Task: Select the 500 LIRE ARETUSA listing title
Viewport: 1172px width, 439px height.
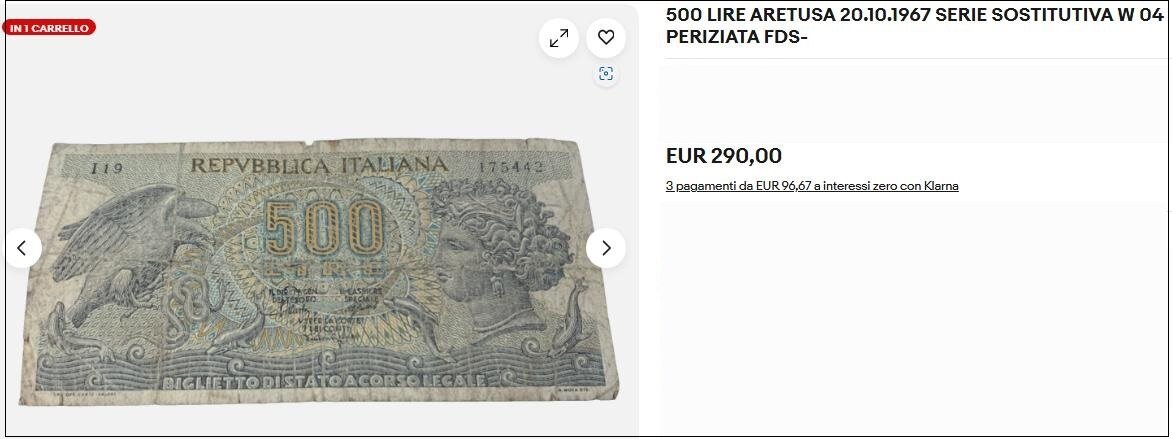Action: pyautogui.click(x=915, y=26)
